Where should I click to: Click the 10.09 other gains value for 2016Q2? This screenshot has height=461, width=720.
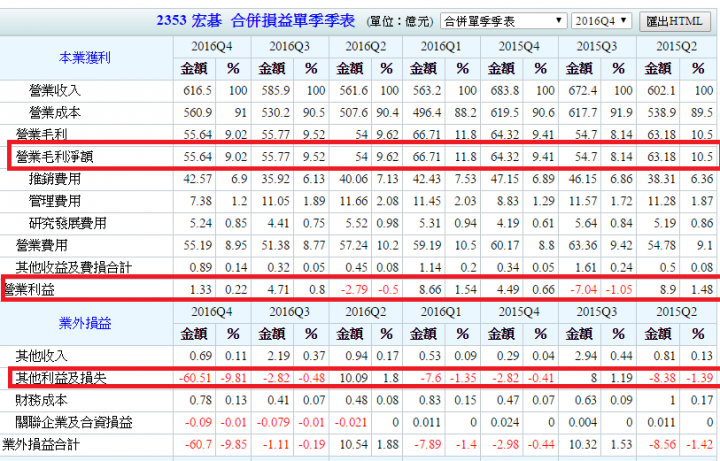pyautogui.click(x=354, y=378)
